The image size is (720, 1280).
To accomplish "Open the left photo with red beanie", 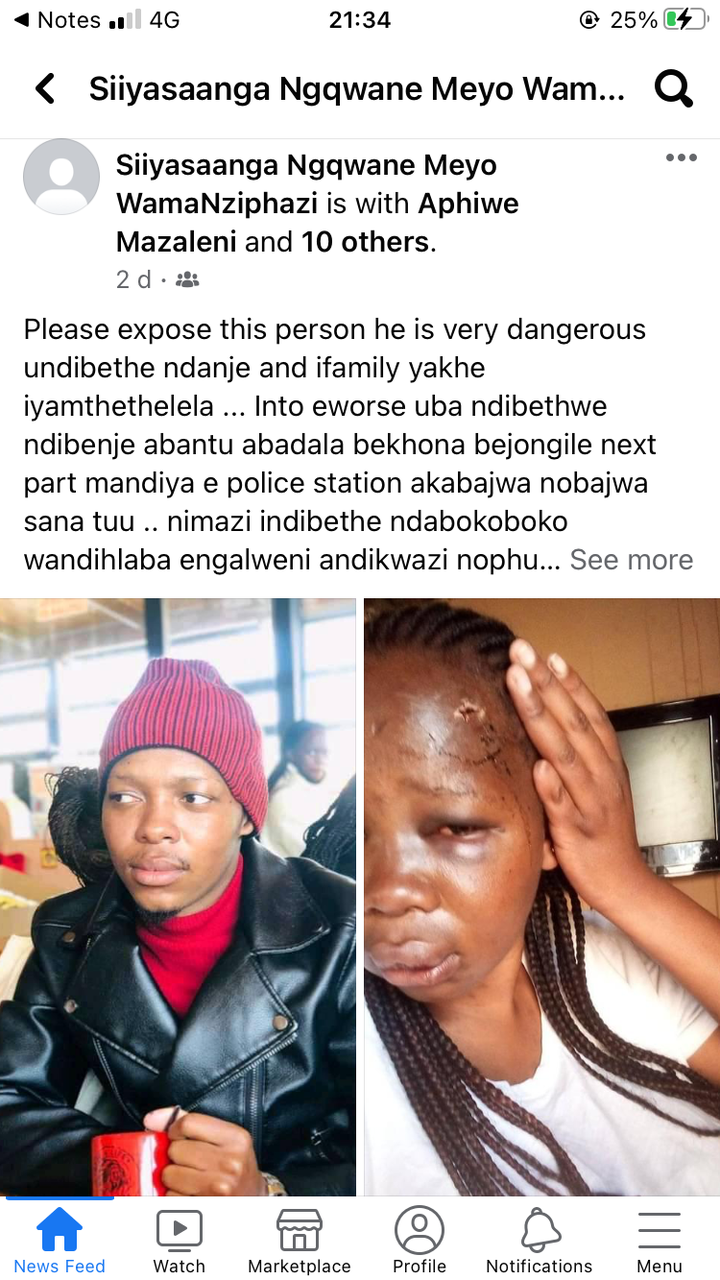I will tap(177, 897).
